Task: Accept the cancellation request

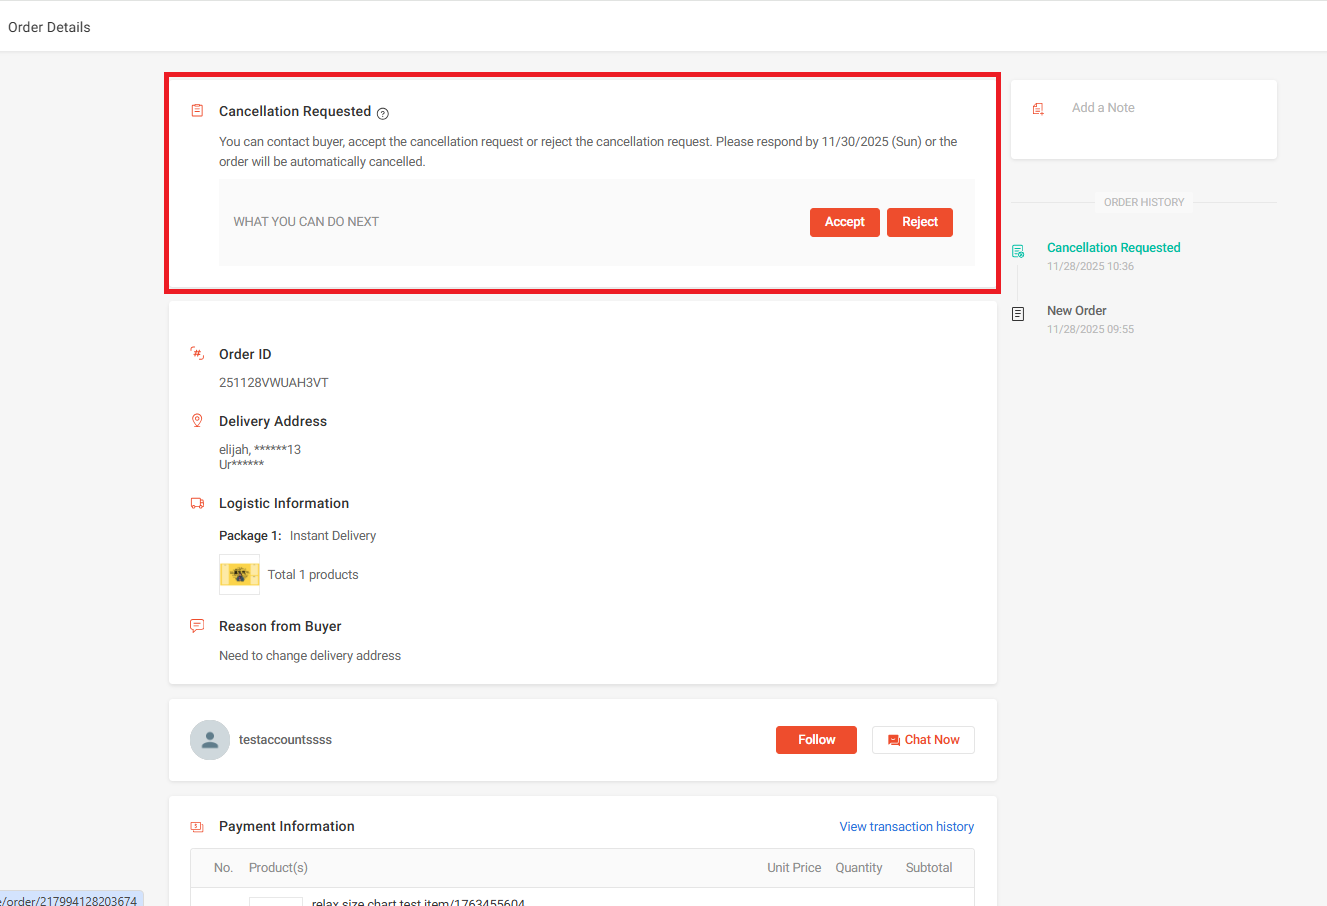Action: [x=845, y=222]
